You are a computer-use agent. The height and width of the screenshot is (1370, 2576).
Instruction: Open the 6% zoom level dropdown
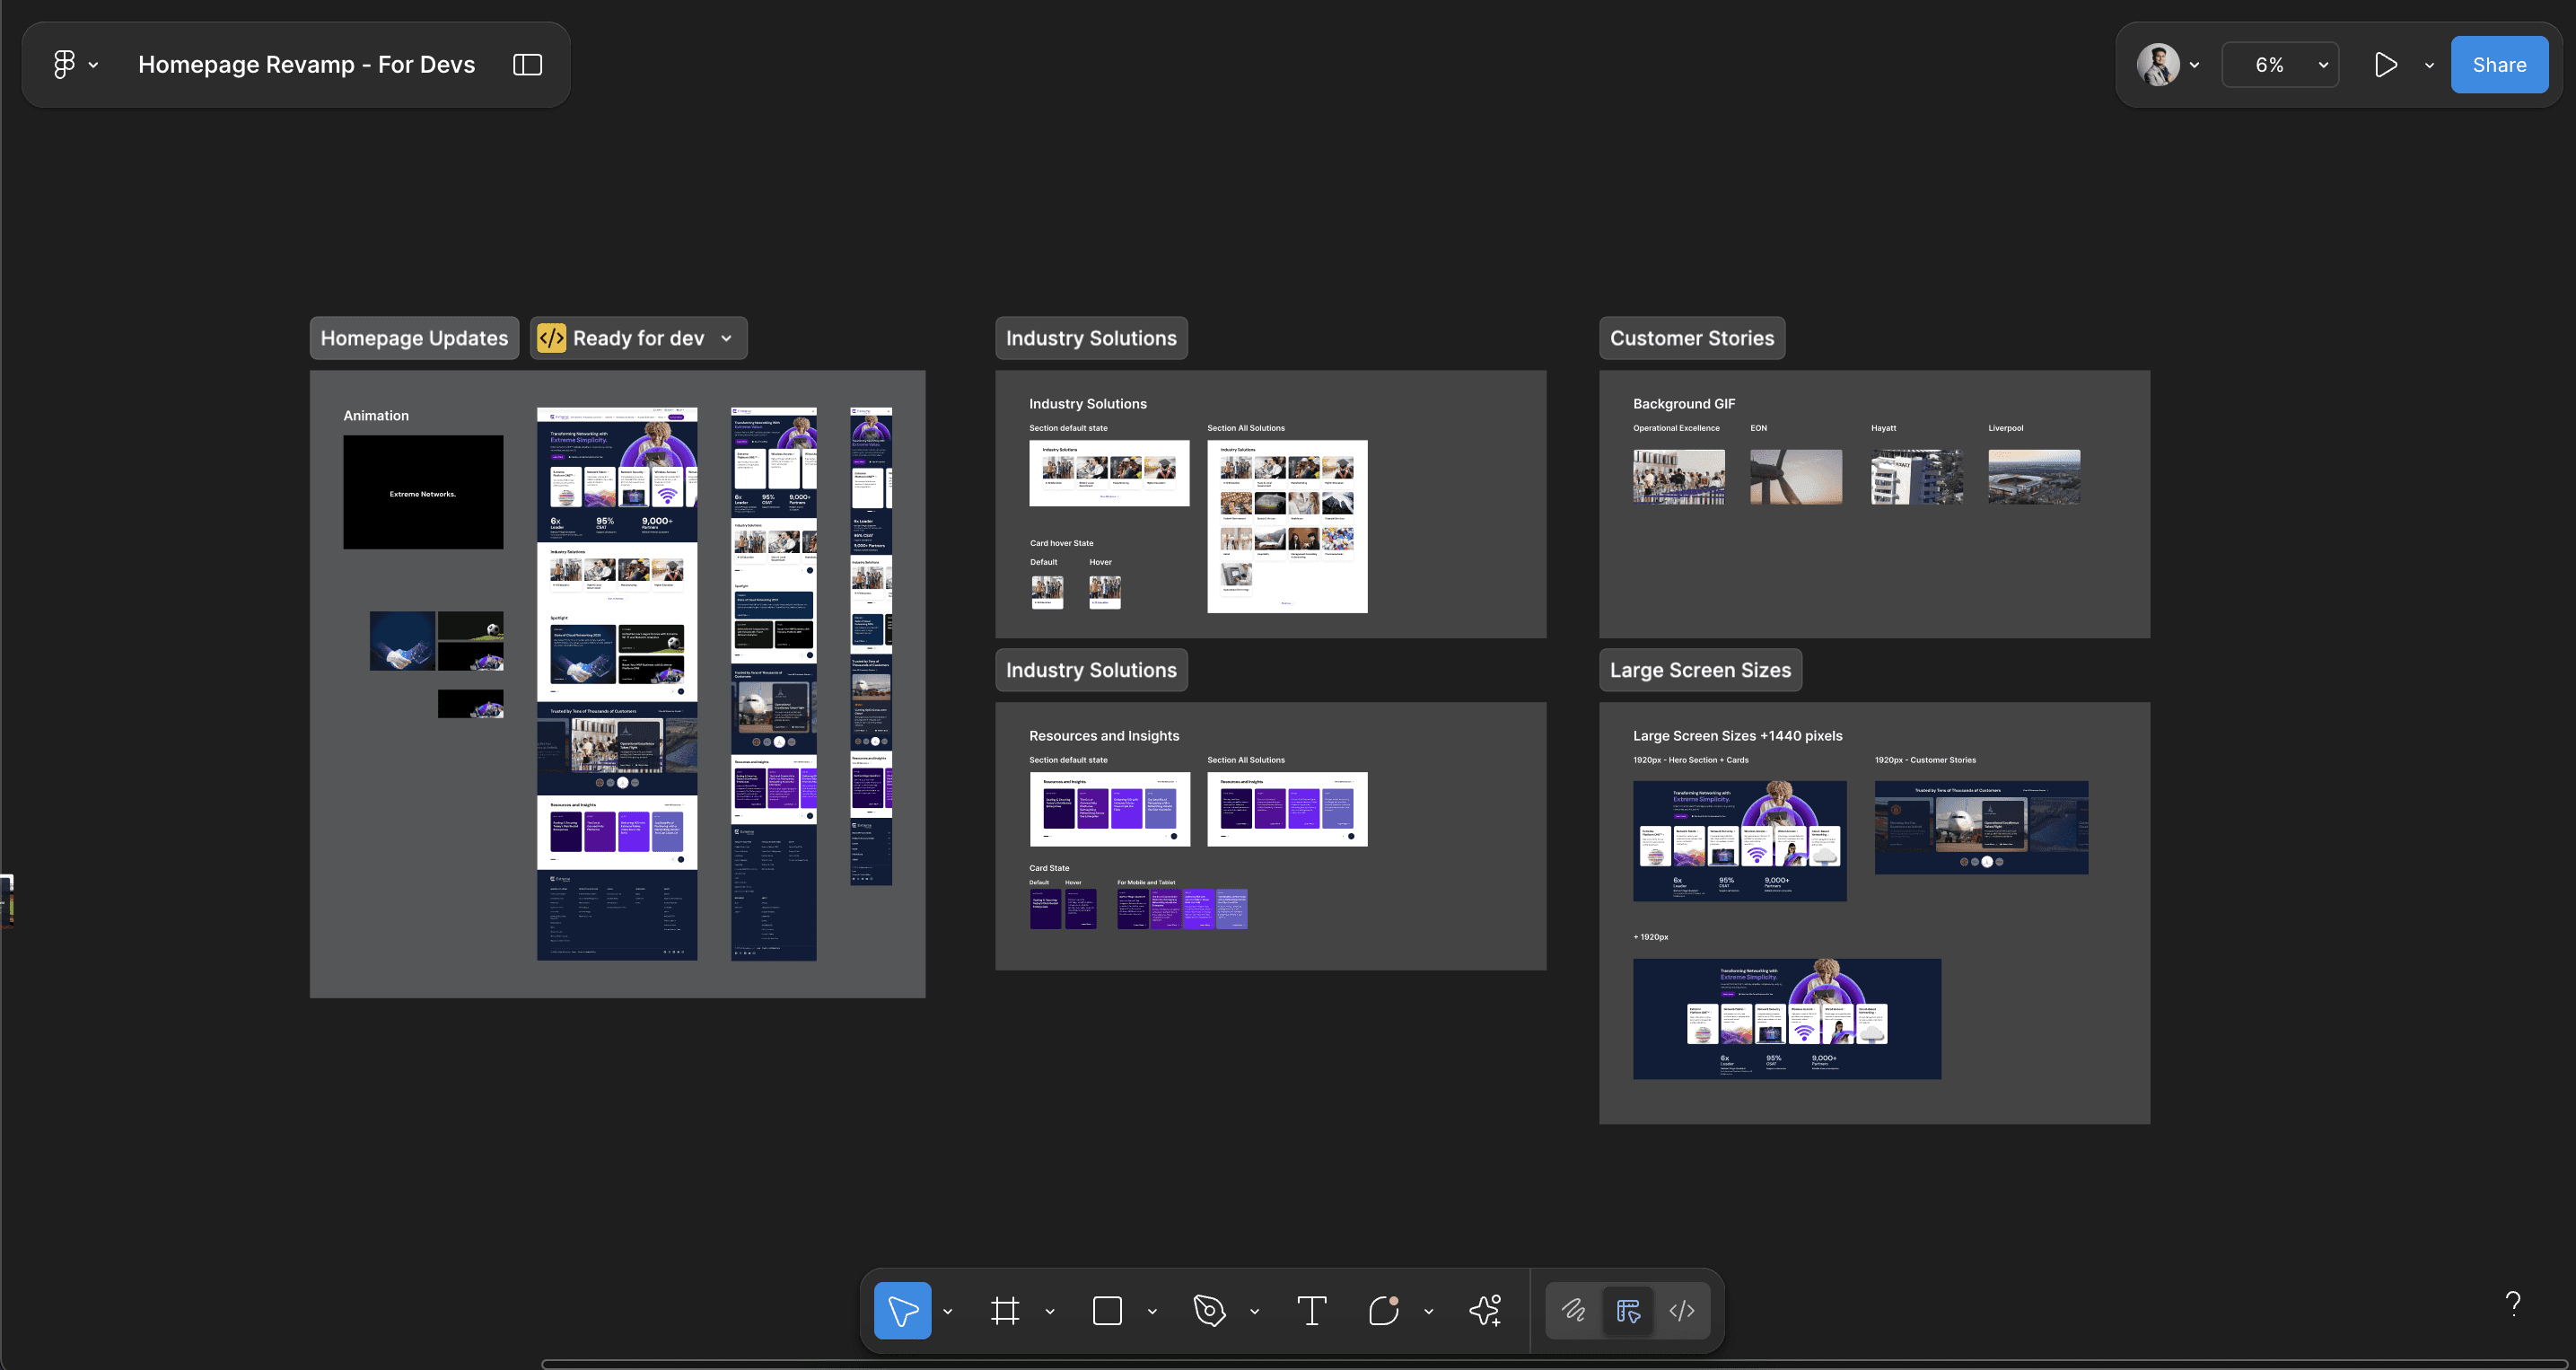point(2280,65)
